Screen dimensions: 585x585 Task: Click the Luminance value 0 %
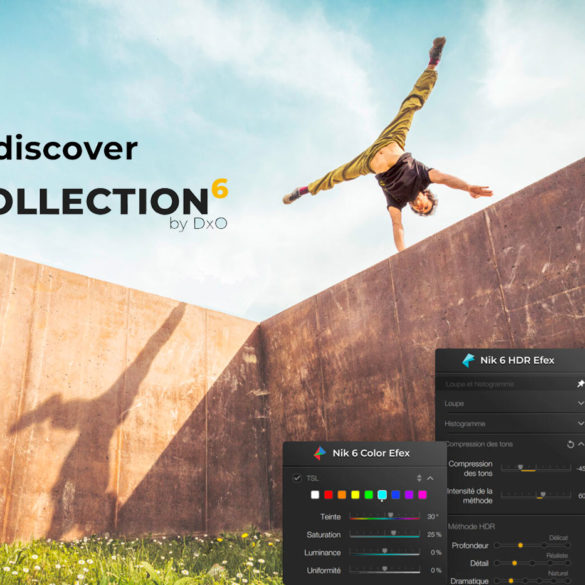point(436,552)
